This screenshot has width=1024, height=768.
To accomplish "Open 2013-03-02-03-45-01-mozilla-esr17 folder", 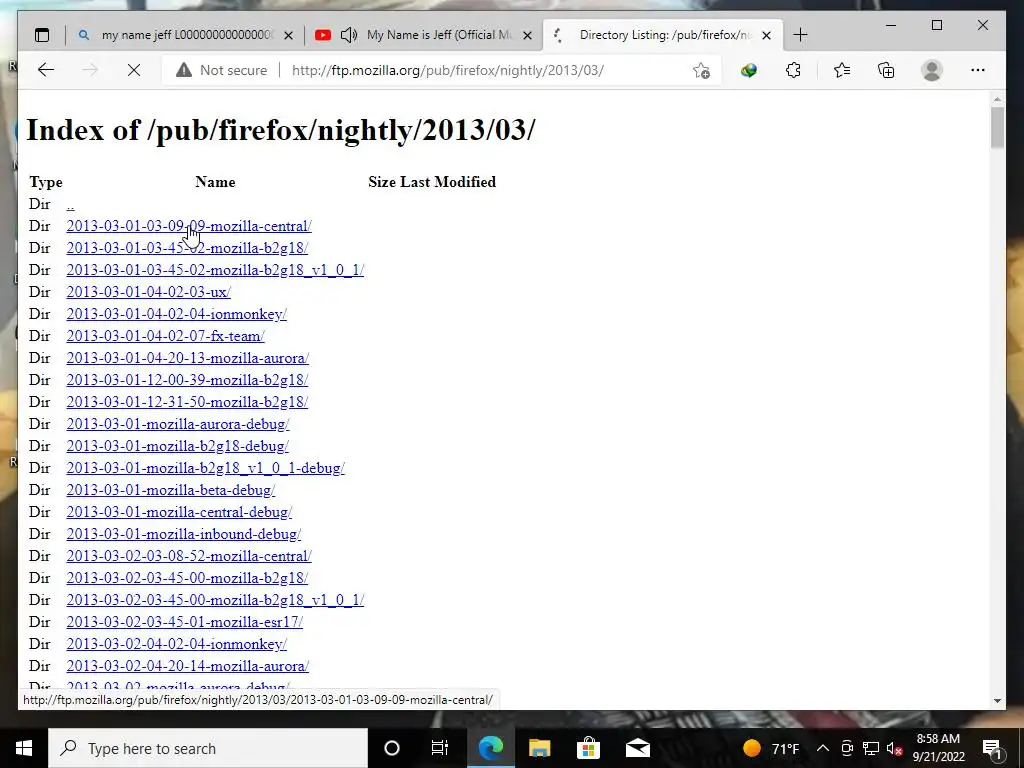I will [x=184, y=622].
